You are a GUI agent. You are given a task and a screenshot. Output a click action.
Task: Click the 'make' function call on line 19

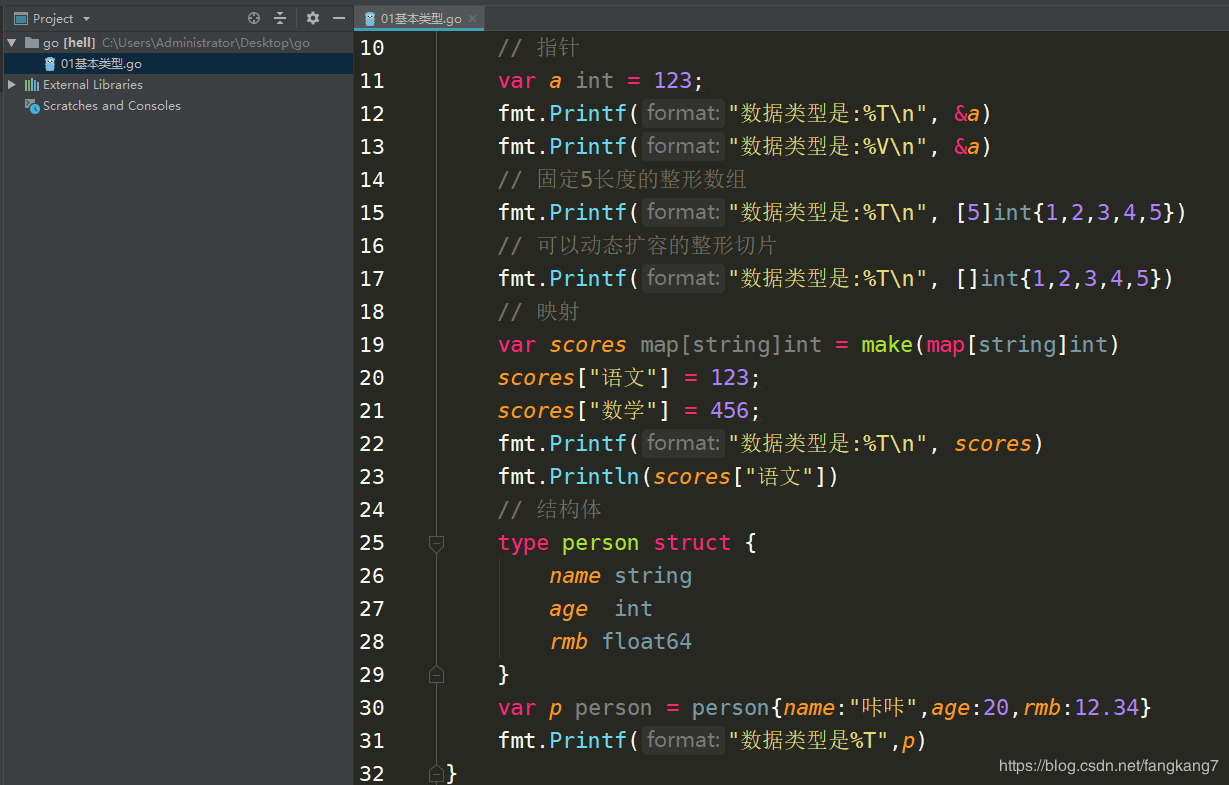(887, 345)
